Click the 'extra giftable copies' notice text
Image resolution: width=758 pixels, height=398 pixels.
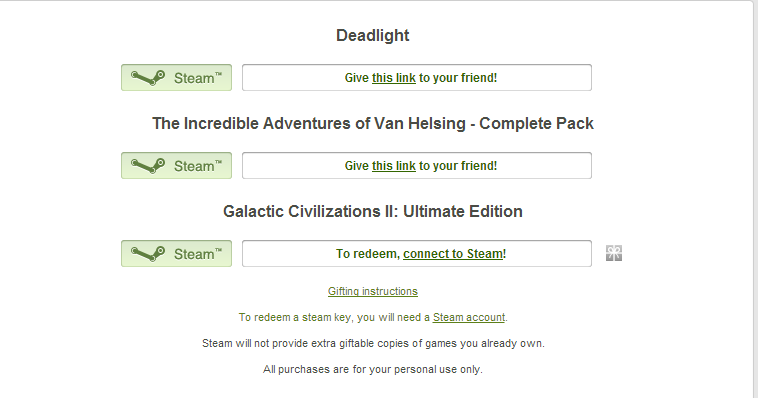click(373, 343)
